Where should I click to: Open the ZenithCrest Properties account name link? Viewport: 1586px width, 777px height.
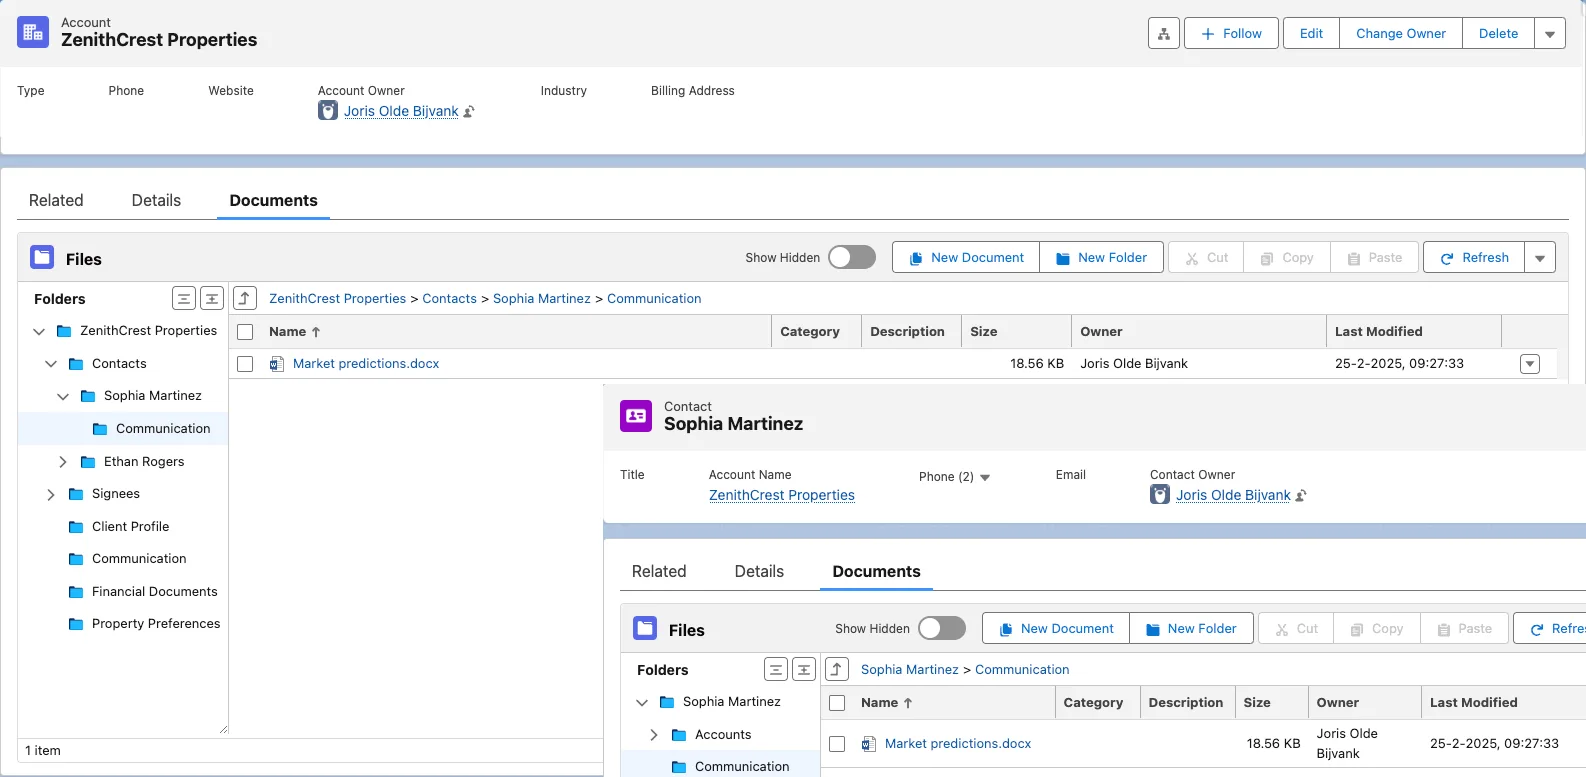(781, 495)
